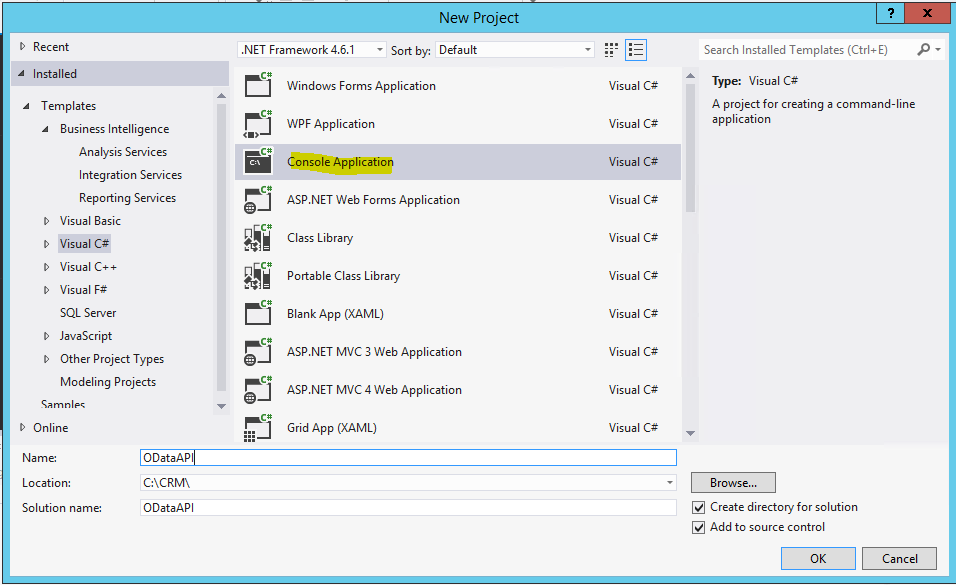Select ASP.NET MVC 3 Web Application name
This screenshot has height=585, width=956.
point(374,352)
